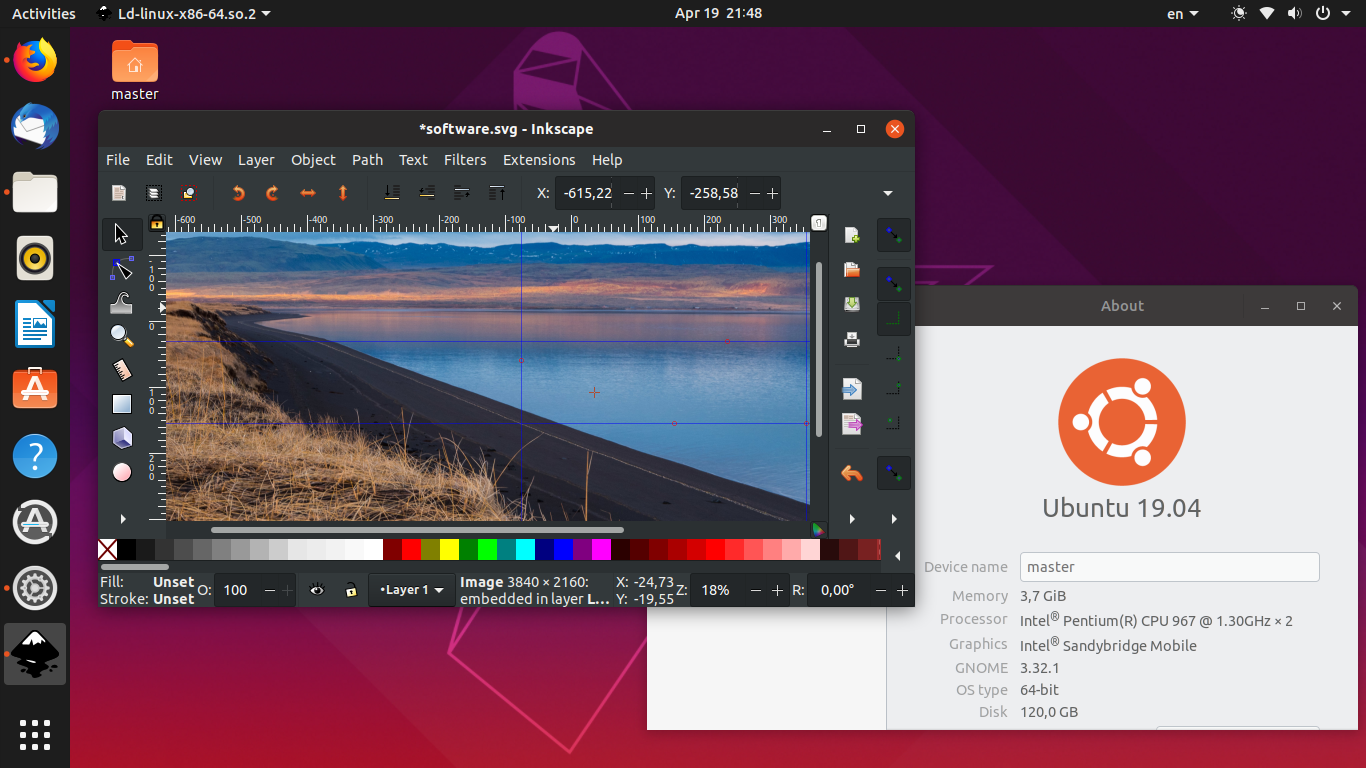The width and height of the screenshot is (1366, 768).
Task: Undo last action with orange arrow
Action: [x=852, y=474]
